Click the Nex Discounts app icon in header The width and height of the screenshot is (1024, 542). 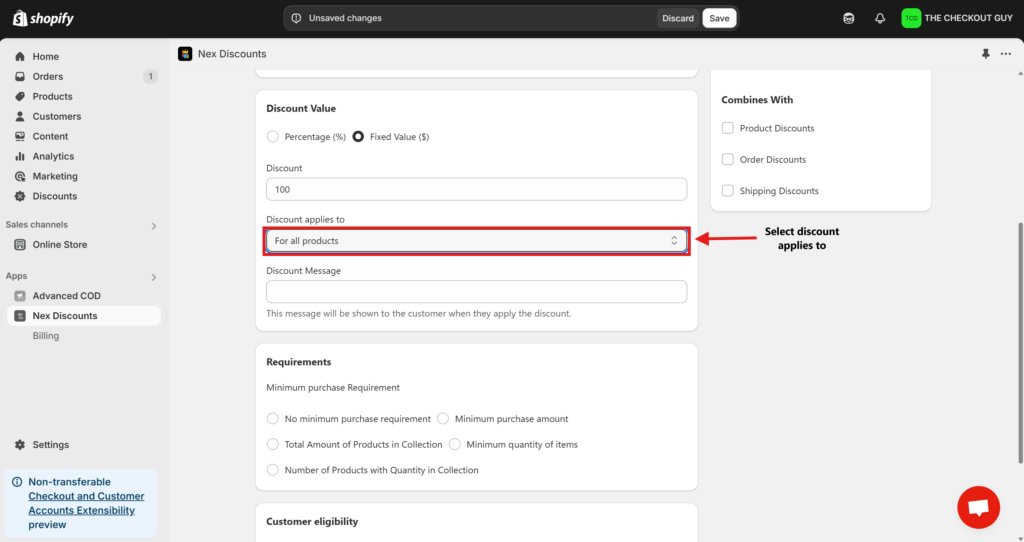pos(185,54)
